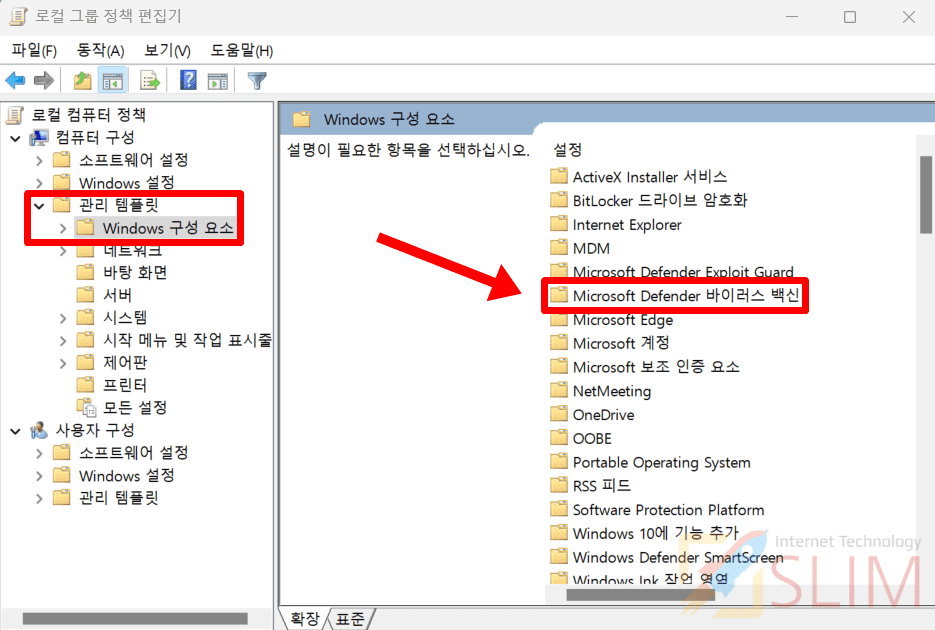This screenshot has width=935, height=630.
Task: Switch to the 확장 tab
Action: [x=305, y=619]
